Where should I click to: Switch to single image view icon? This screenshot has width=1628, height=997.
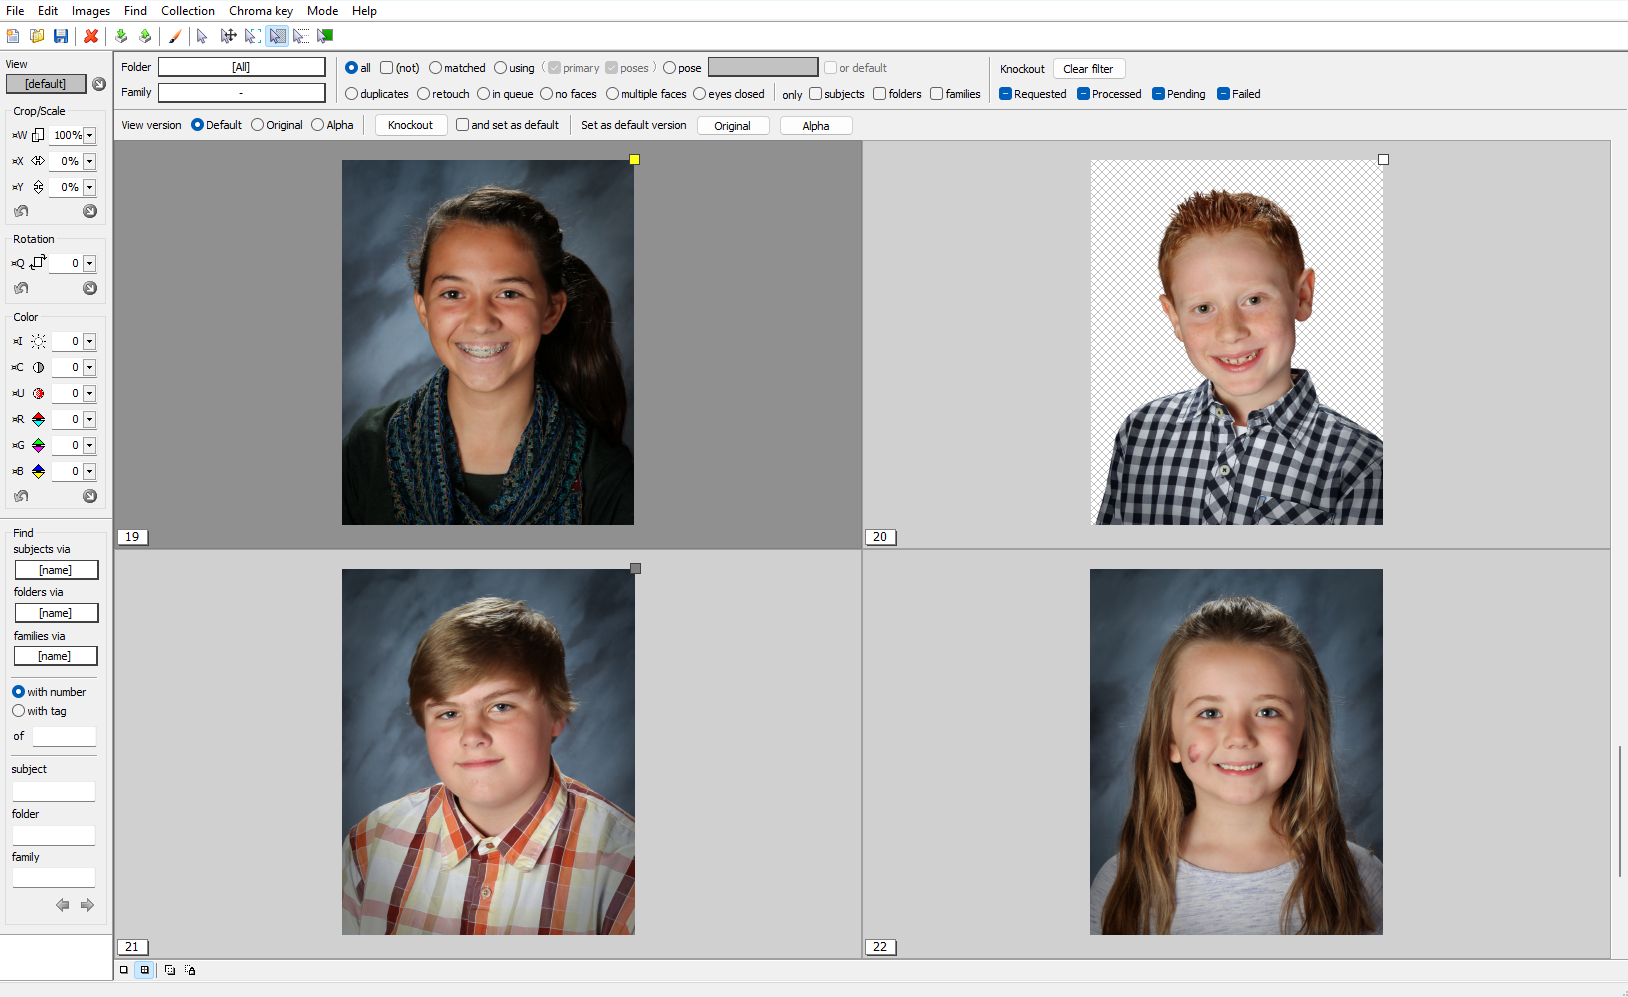coord(123,970)
